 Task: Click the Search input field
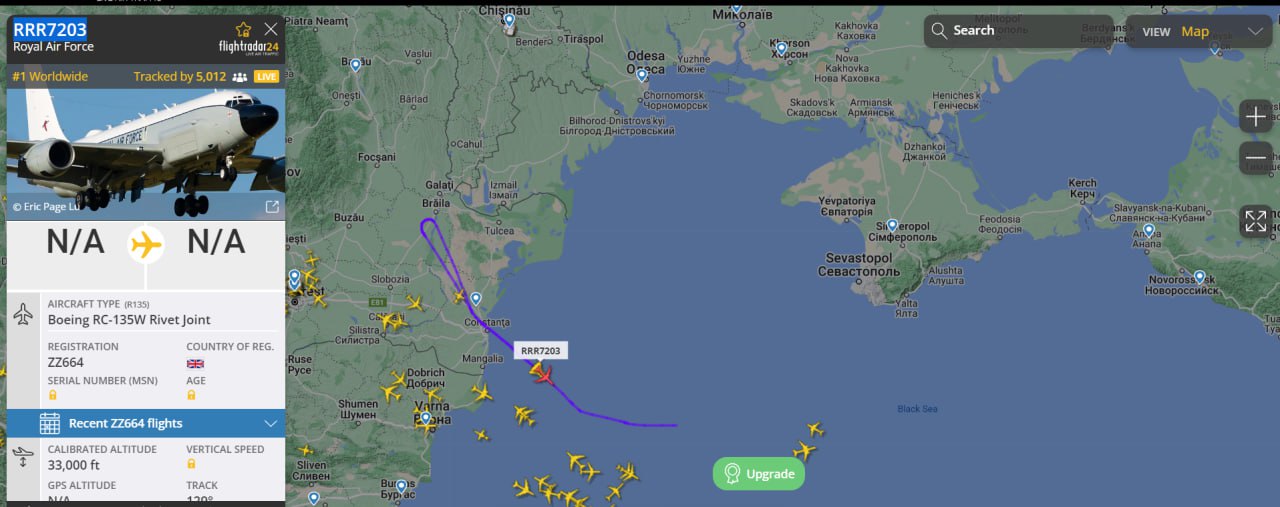click(1018, 31)
